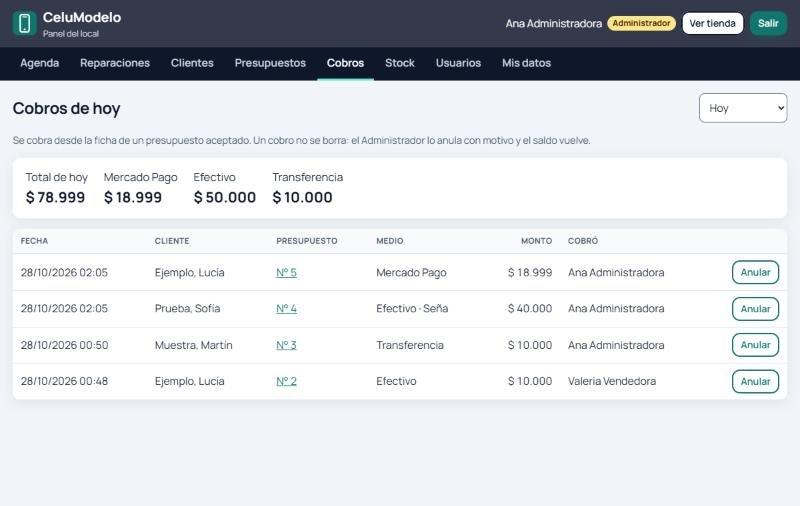Click the Ver tienda button
The height and width of the screenshot is (506, 800).
pos(713,23)
